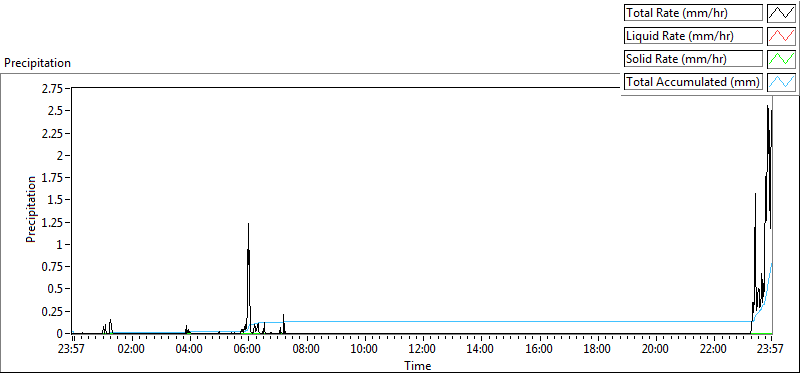
Task: Select the Total Accumulated (mm) legend label
Action: 693,82
